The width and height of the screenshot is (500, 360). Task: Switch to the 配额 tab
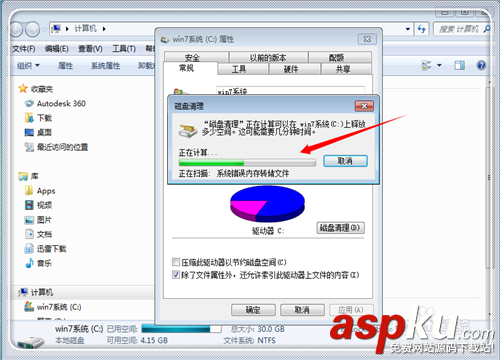340,57
